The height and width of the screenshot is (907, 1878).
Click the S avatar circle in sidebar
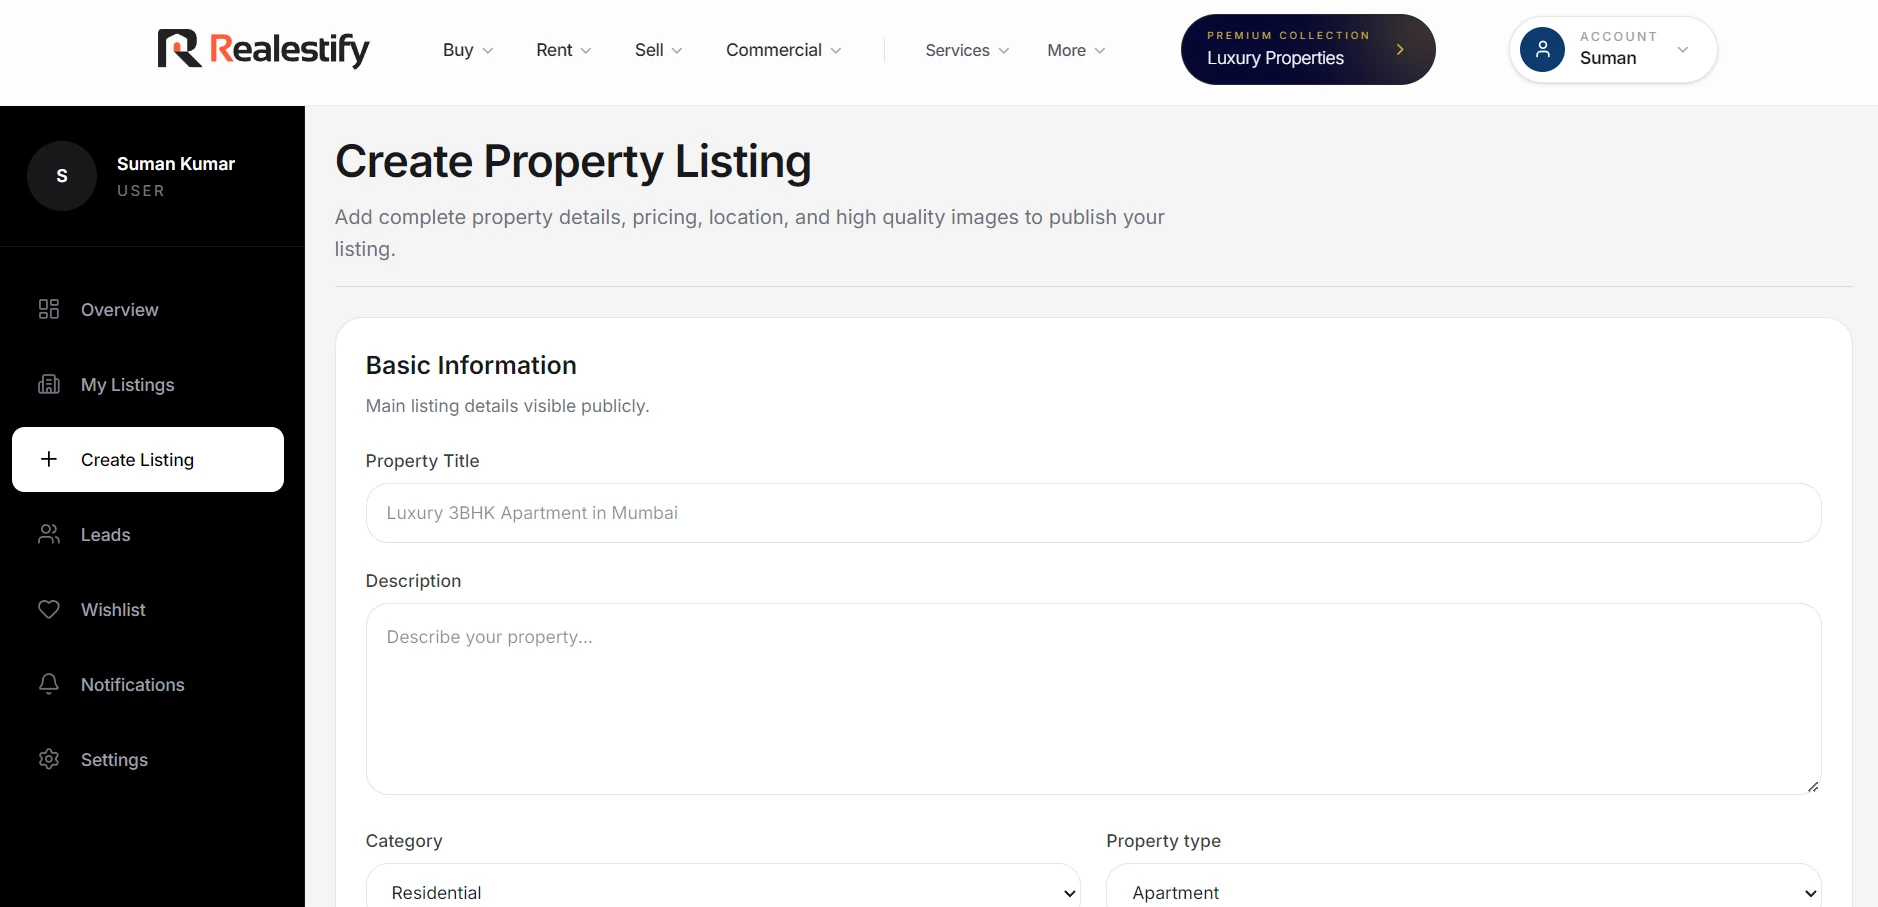tap(62, 176)
